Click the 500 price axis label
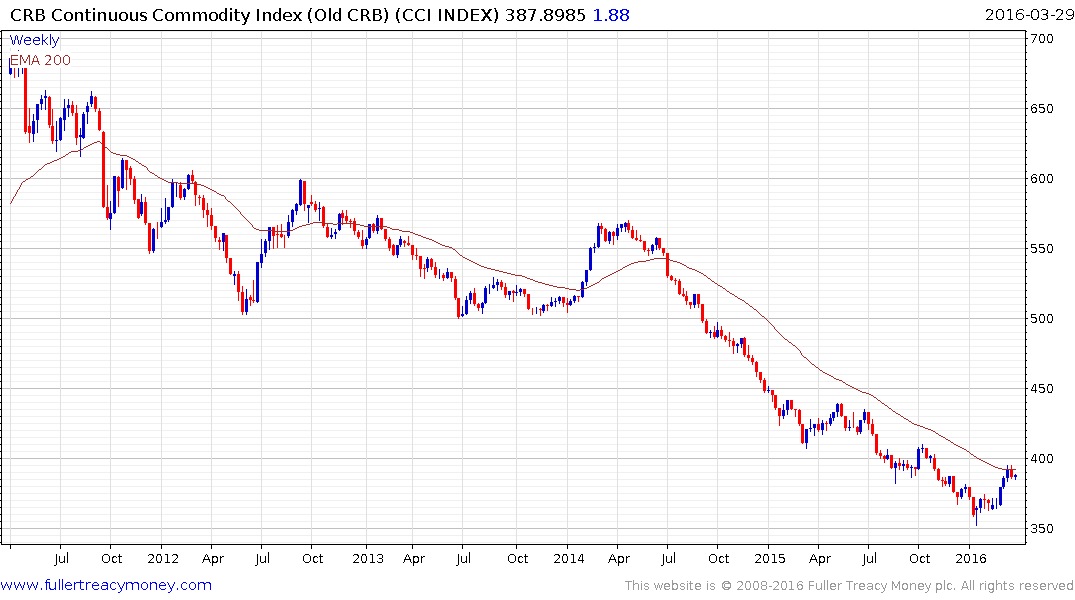 (x=1041, y=319)
